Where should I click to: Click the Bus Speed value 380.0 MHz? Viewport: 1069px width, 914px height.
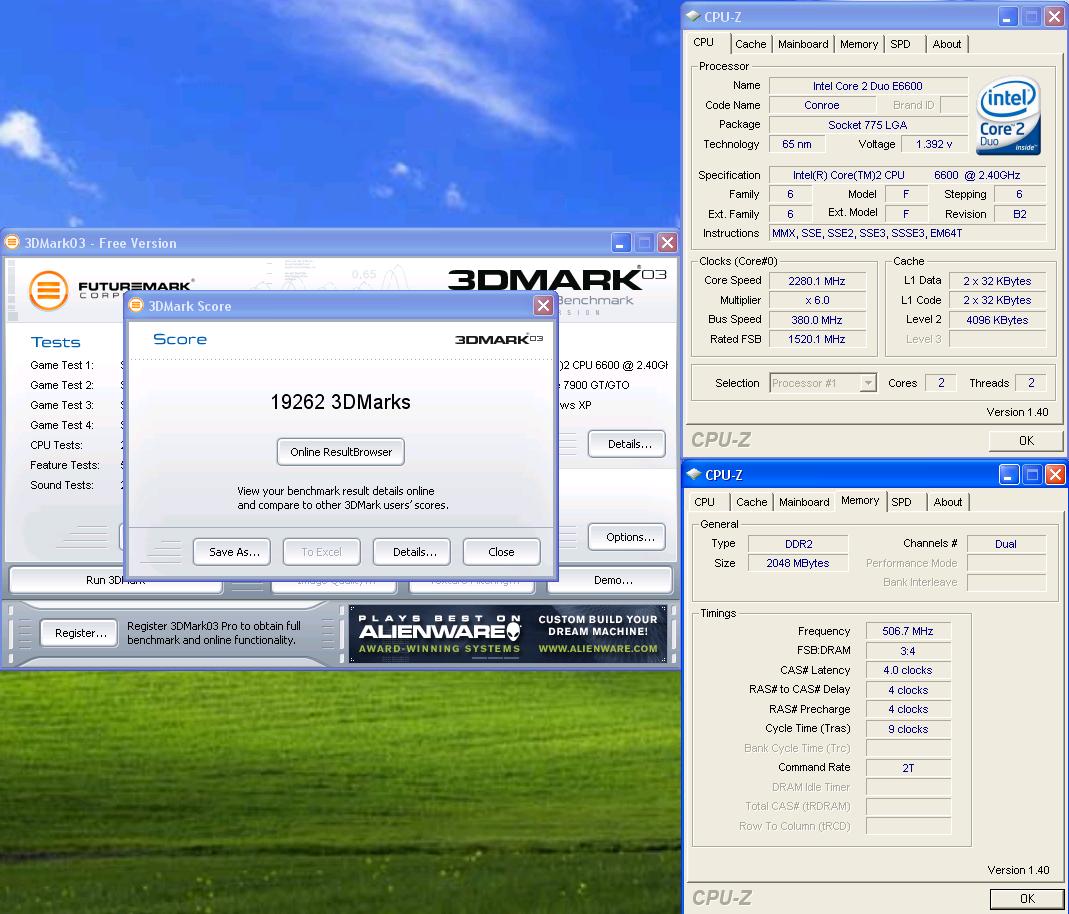coord(817,320)
